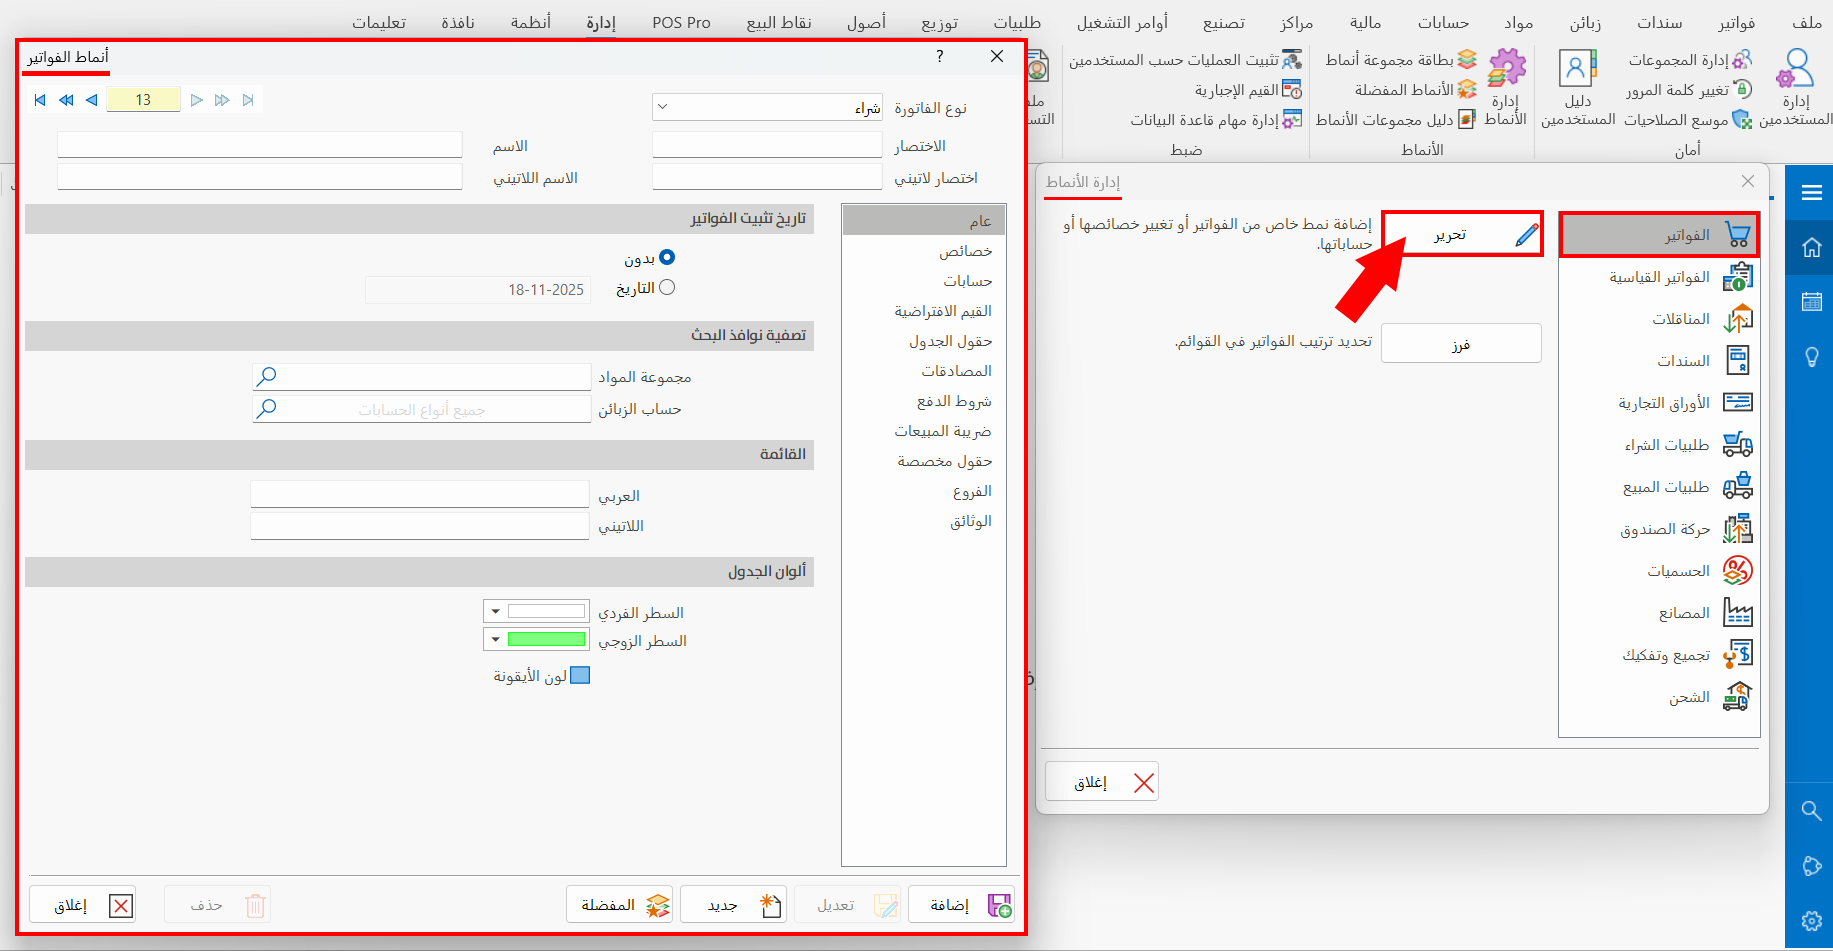Click the جديد button to create a style
This screenshot has height=951, width=1833.
point(734,904)
